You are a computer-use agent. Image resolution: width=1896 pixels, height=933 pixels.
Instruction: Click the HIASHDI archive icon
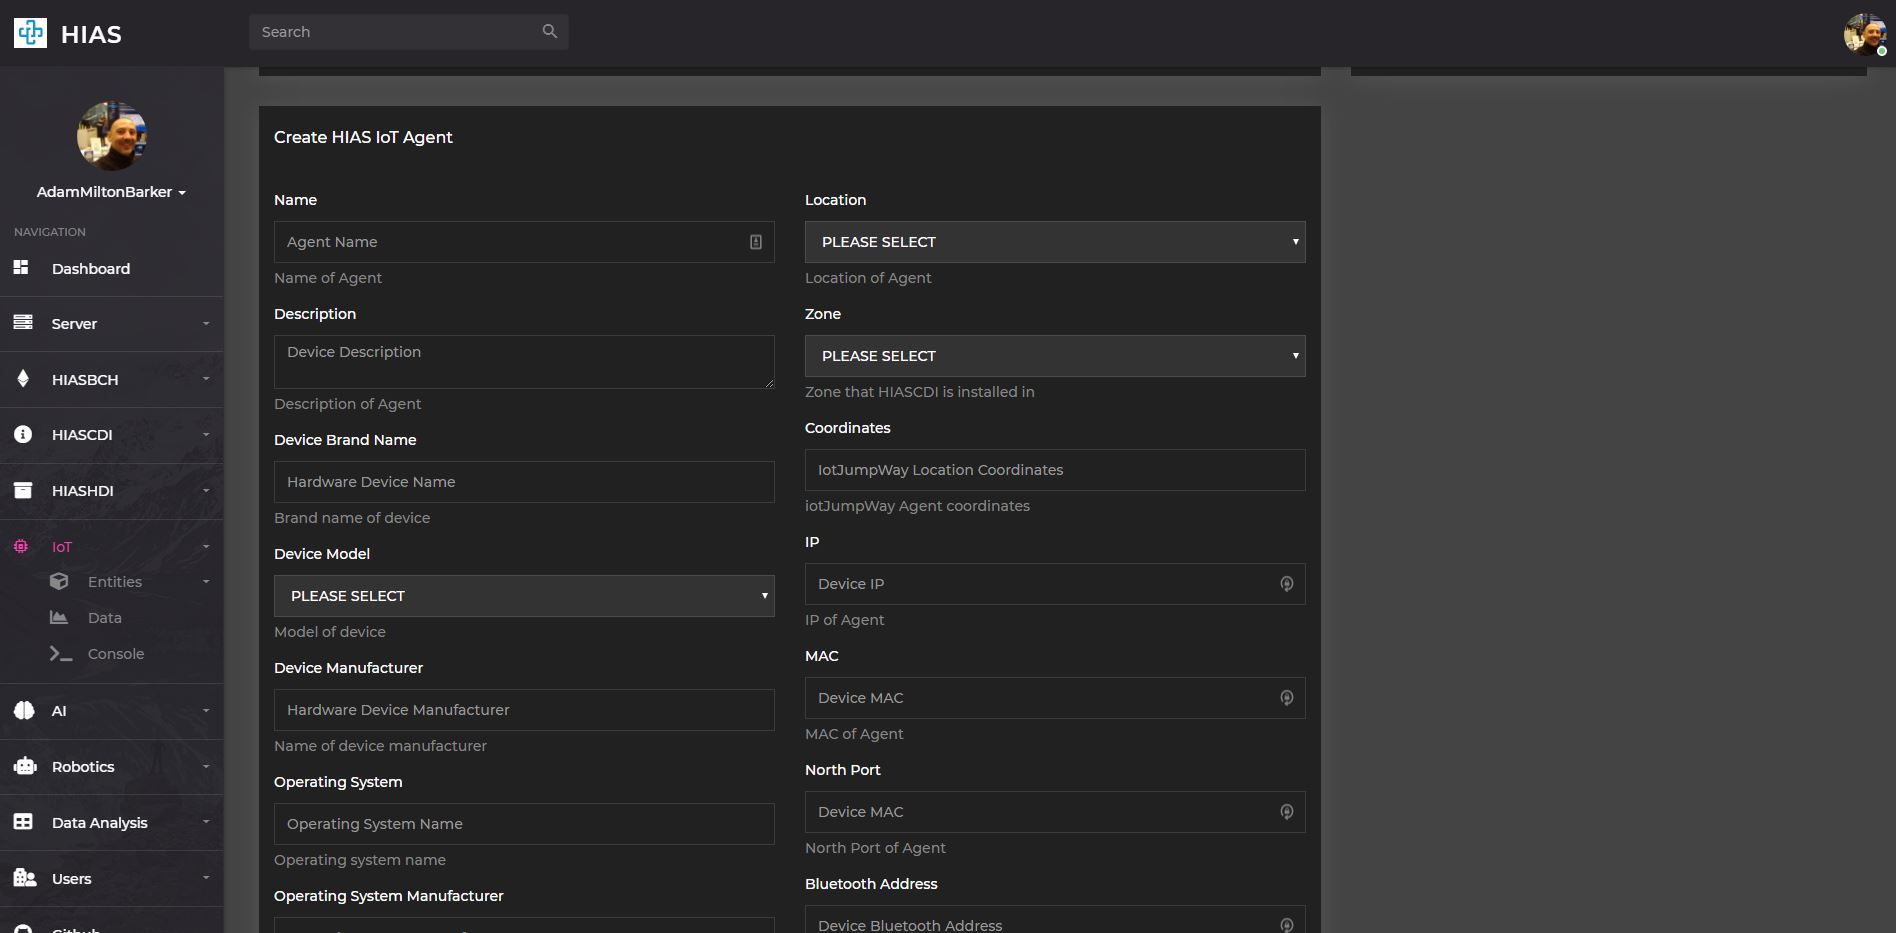coord(23,490)
